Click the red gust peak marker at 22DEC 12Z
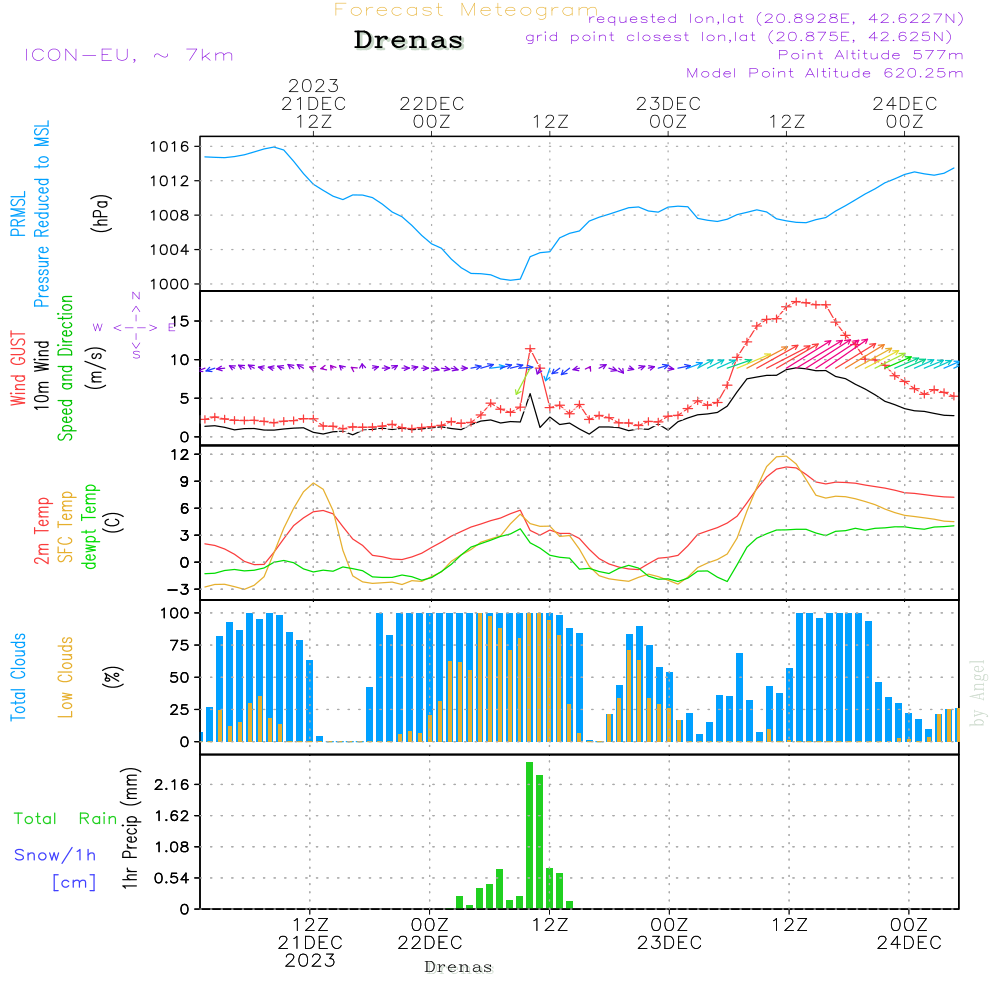 (530, 349)
